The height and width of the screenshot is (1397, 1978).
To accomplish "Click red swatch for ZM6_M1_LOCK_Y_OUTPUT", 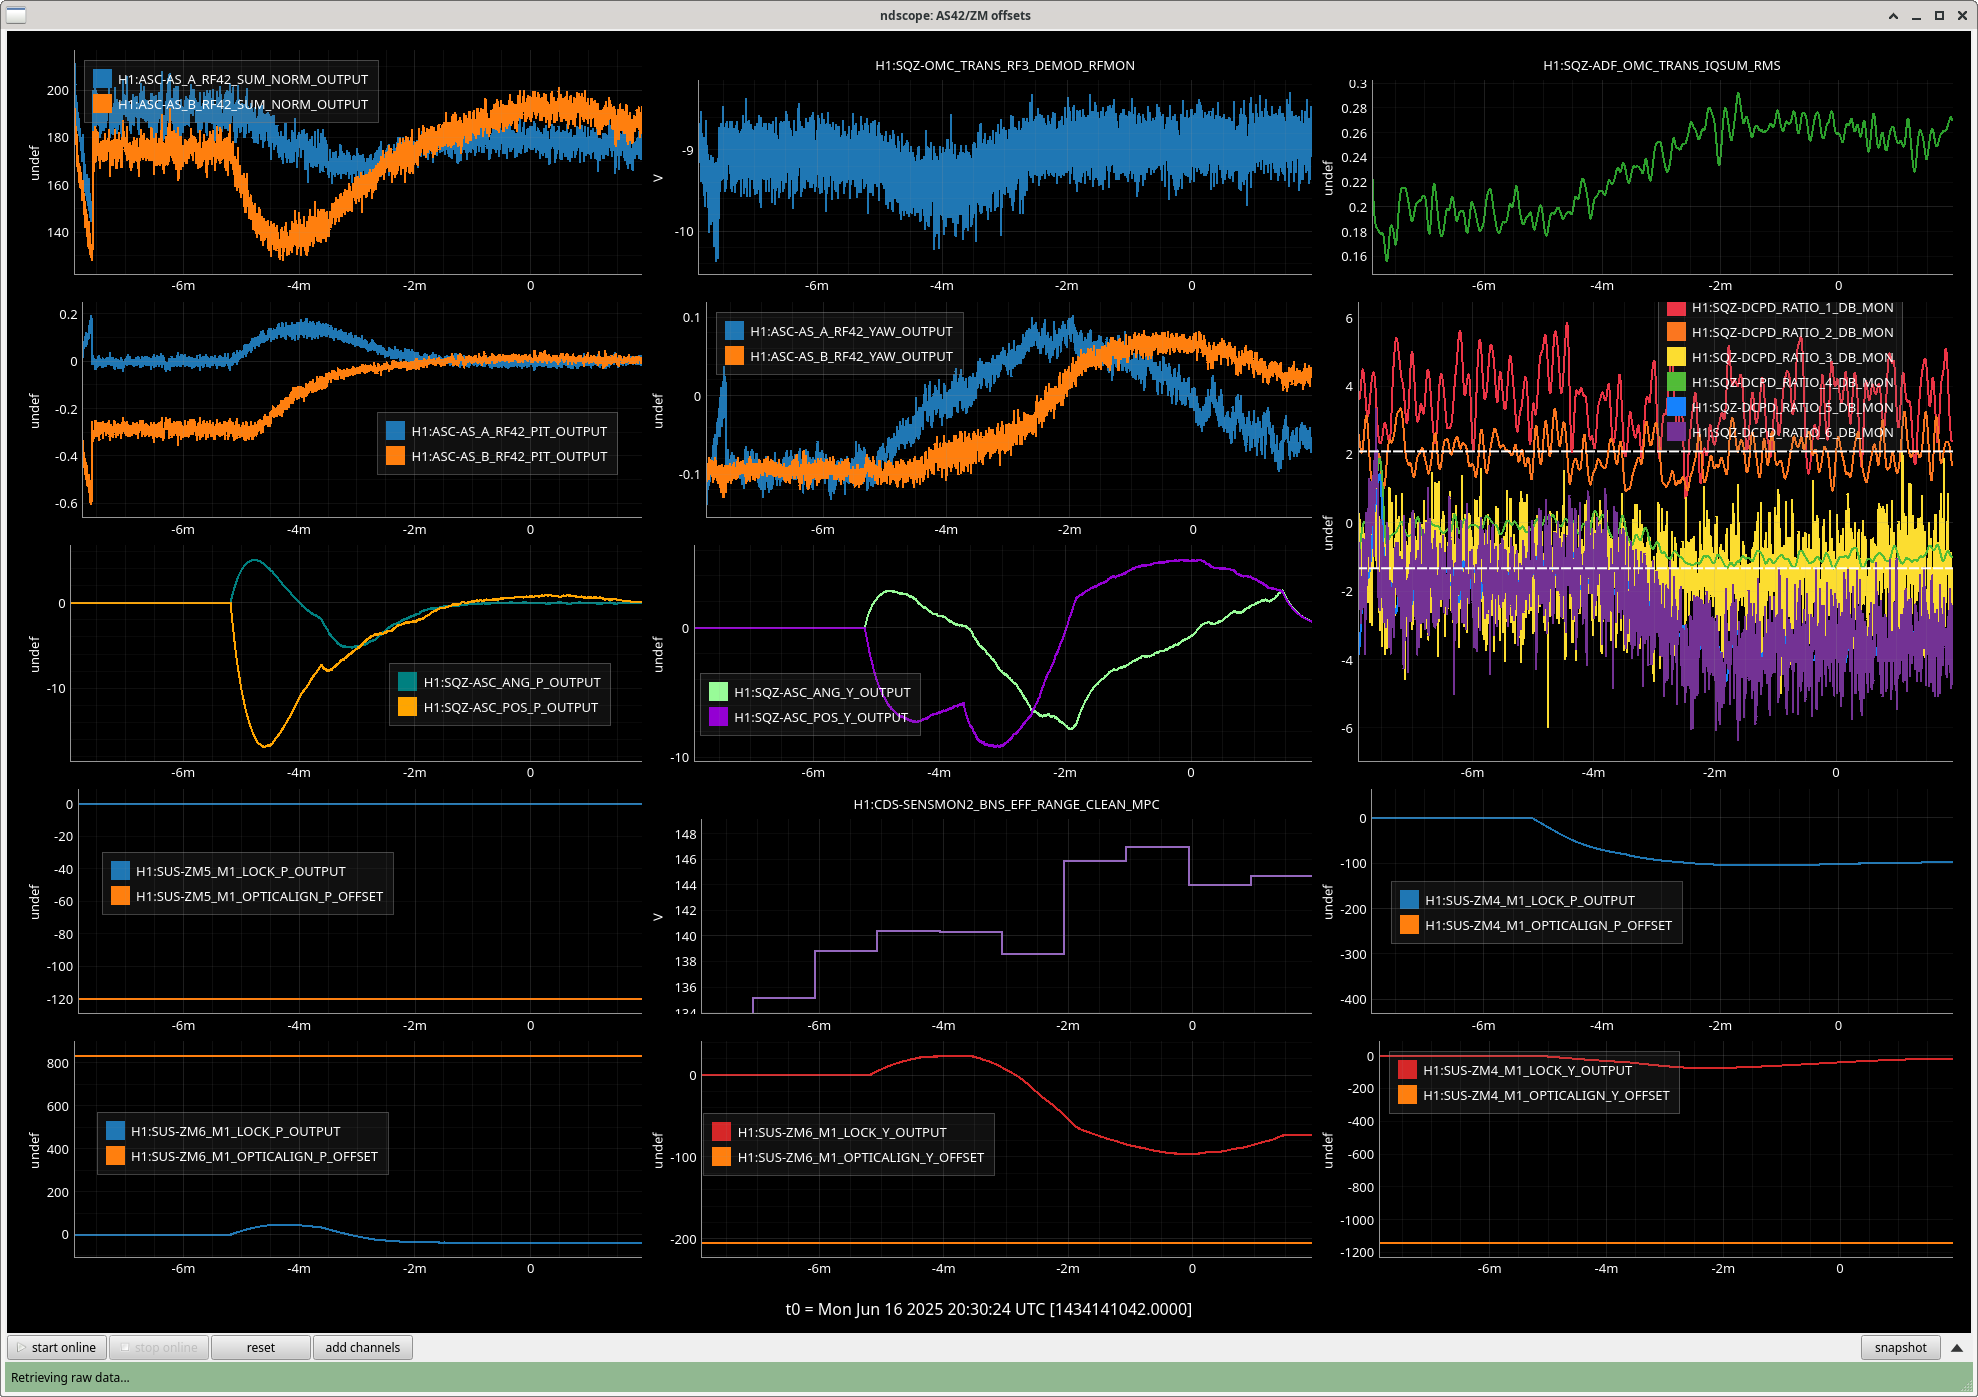I will pyautogui.click(x=722, y=1132).
